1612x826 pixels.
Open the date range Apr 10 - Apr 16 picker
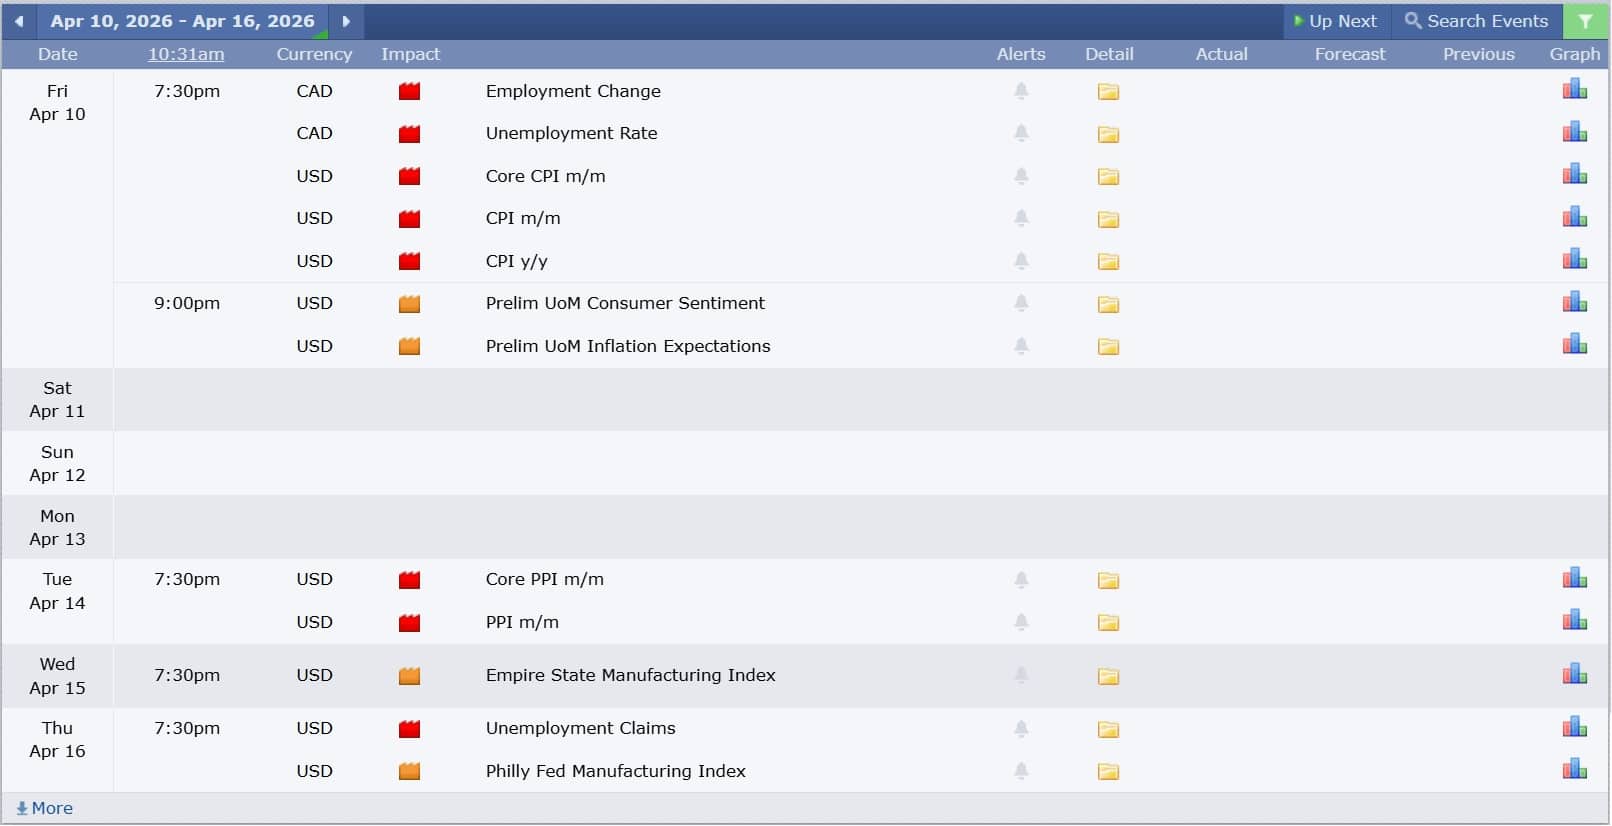[x=182, y=21]
